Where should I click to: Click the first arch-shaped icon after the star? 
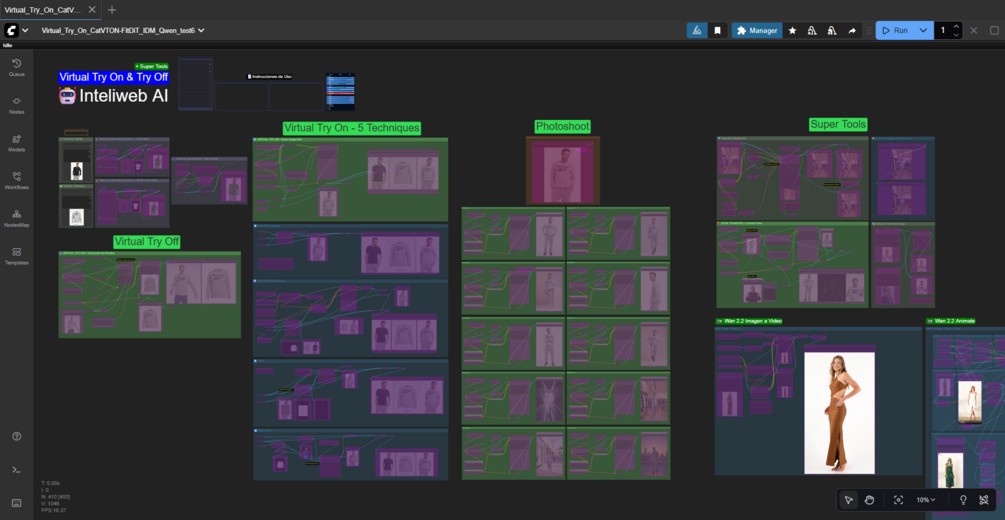[812, 30]
